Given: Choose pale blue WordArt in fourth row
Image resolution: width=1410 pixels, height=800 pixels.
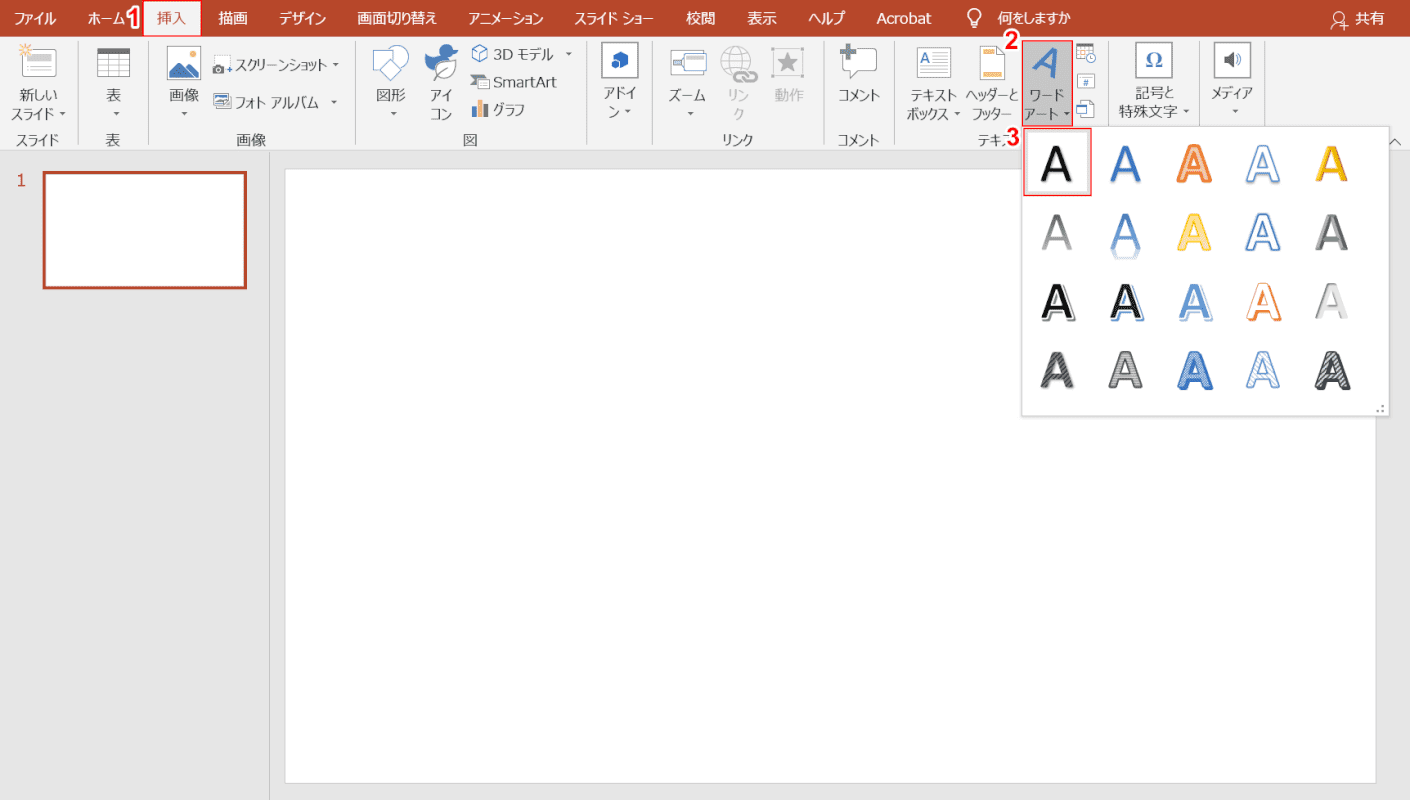Looking at the screenshot, I should point(1264,370).
